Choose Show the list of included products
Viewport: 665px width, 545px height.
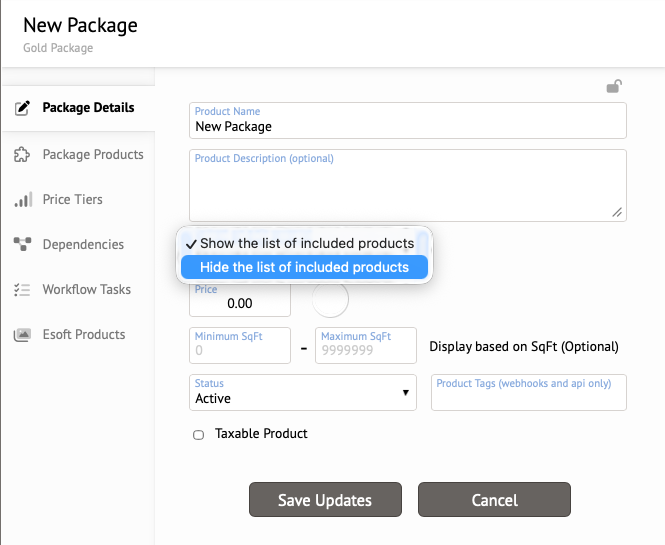(305, 243)
